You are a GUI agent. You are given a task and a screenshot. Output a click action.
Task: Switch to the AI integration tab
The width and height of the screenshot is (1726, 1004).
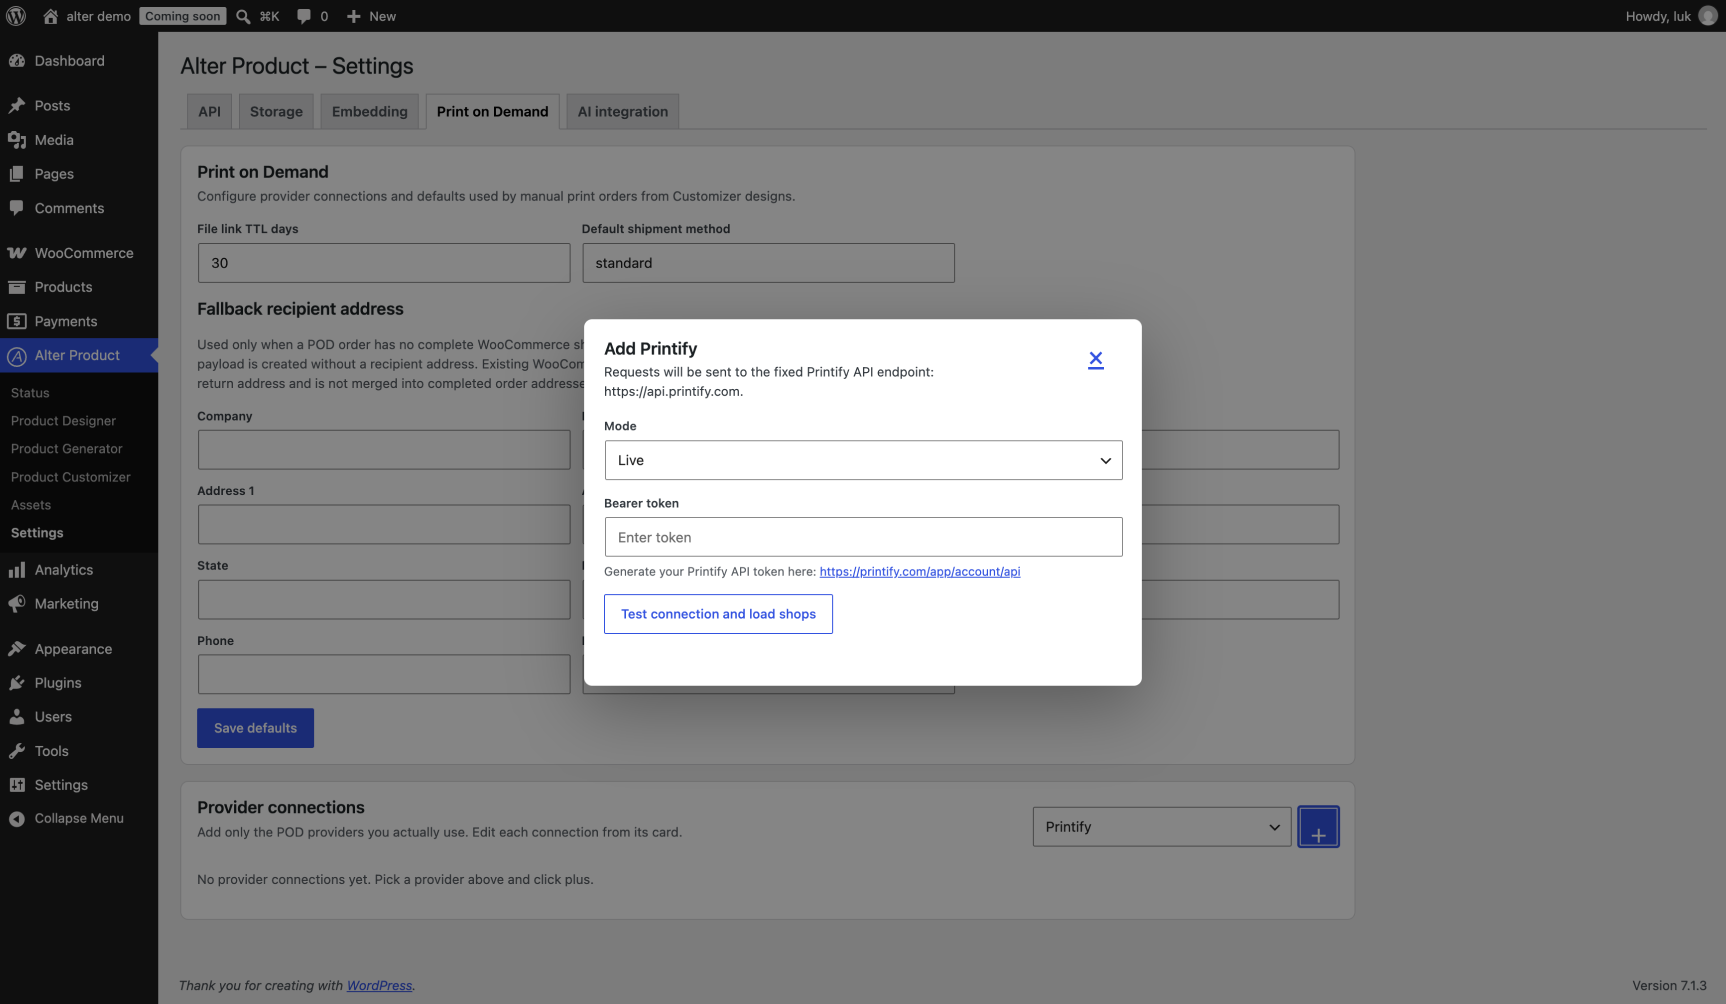[623, 112]
